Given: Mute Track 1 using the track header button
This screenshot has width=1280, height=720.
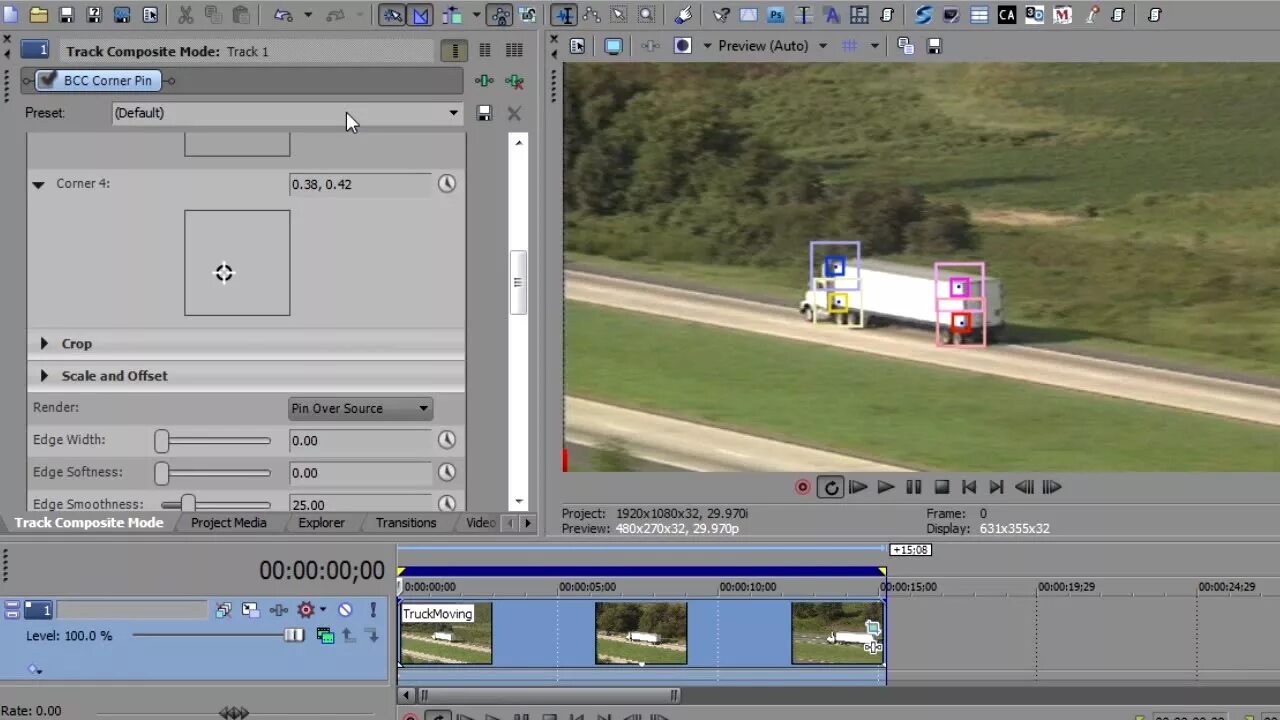Looking at the screenshot, I should [x=345, y=609].
